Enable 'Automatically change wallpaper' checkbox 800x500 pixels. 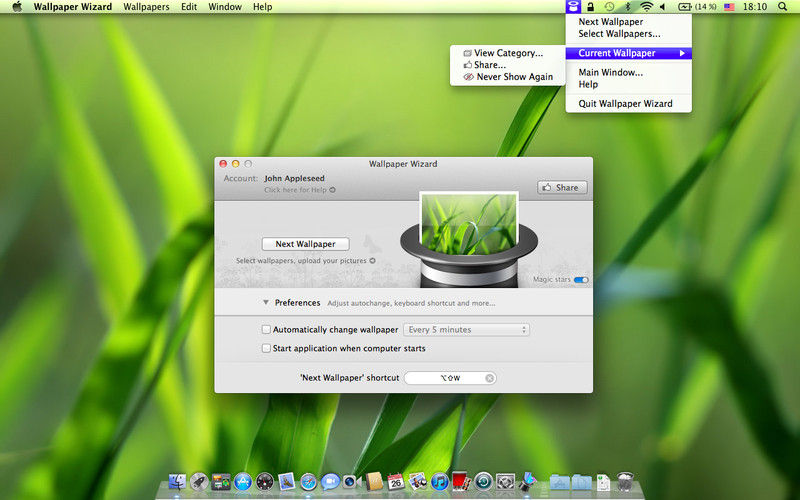click(266, 330)
